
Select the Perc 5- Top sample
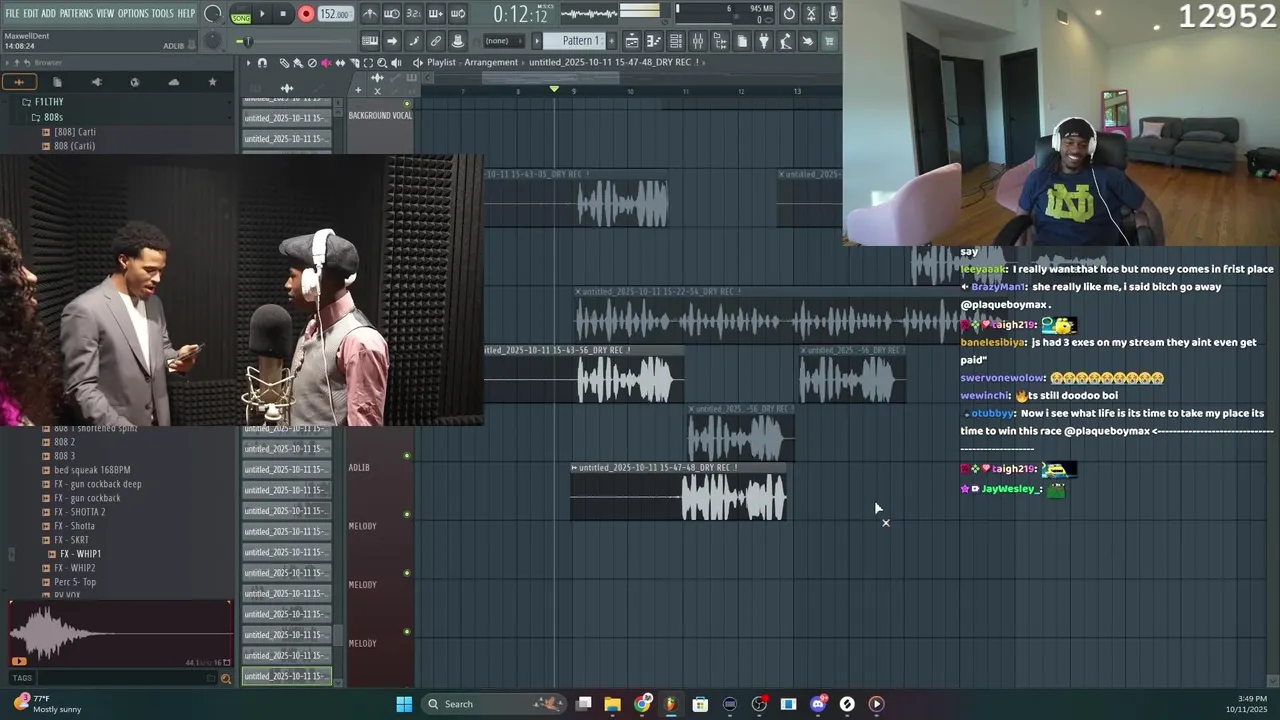click(75, 582)
